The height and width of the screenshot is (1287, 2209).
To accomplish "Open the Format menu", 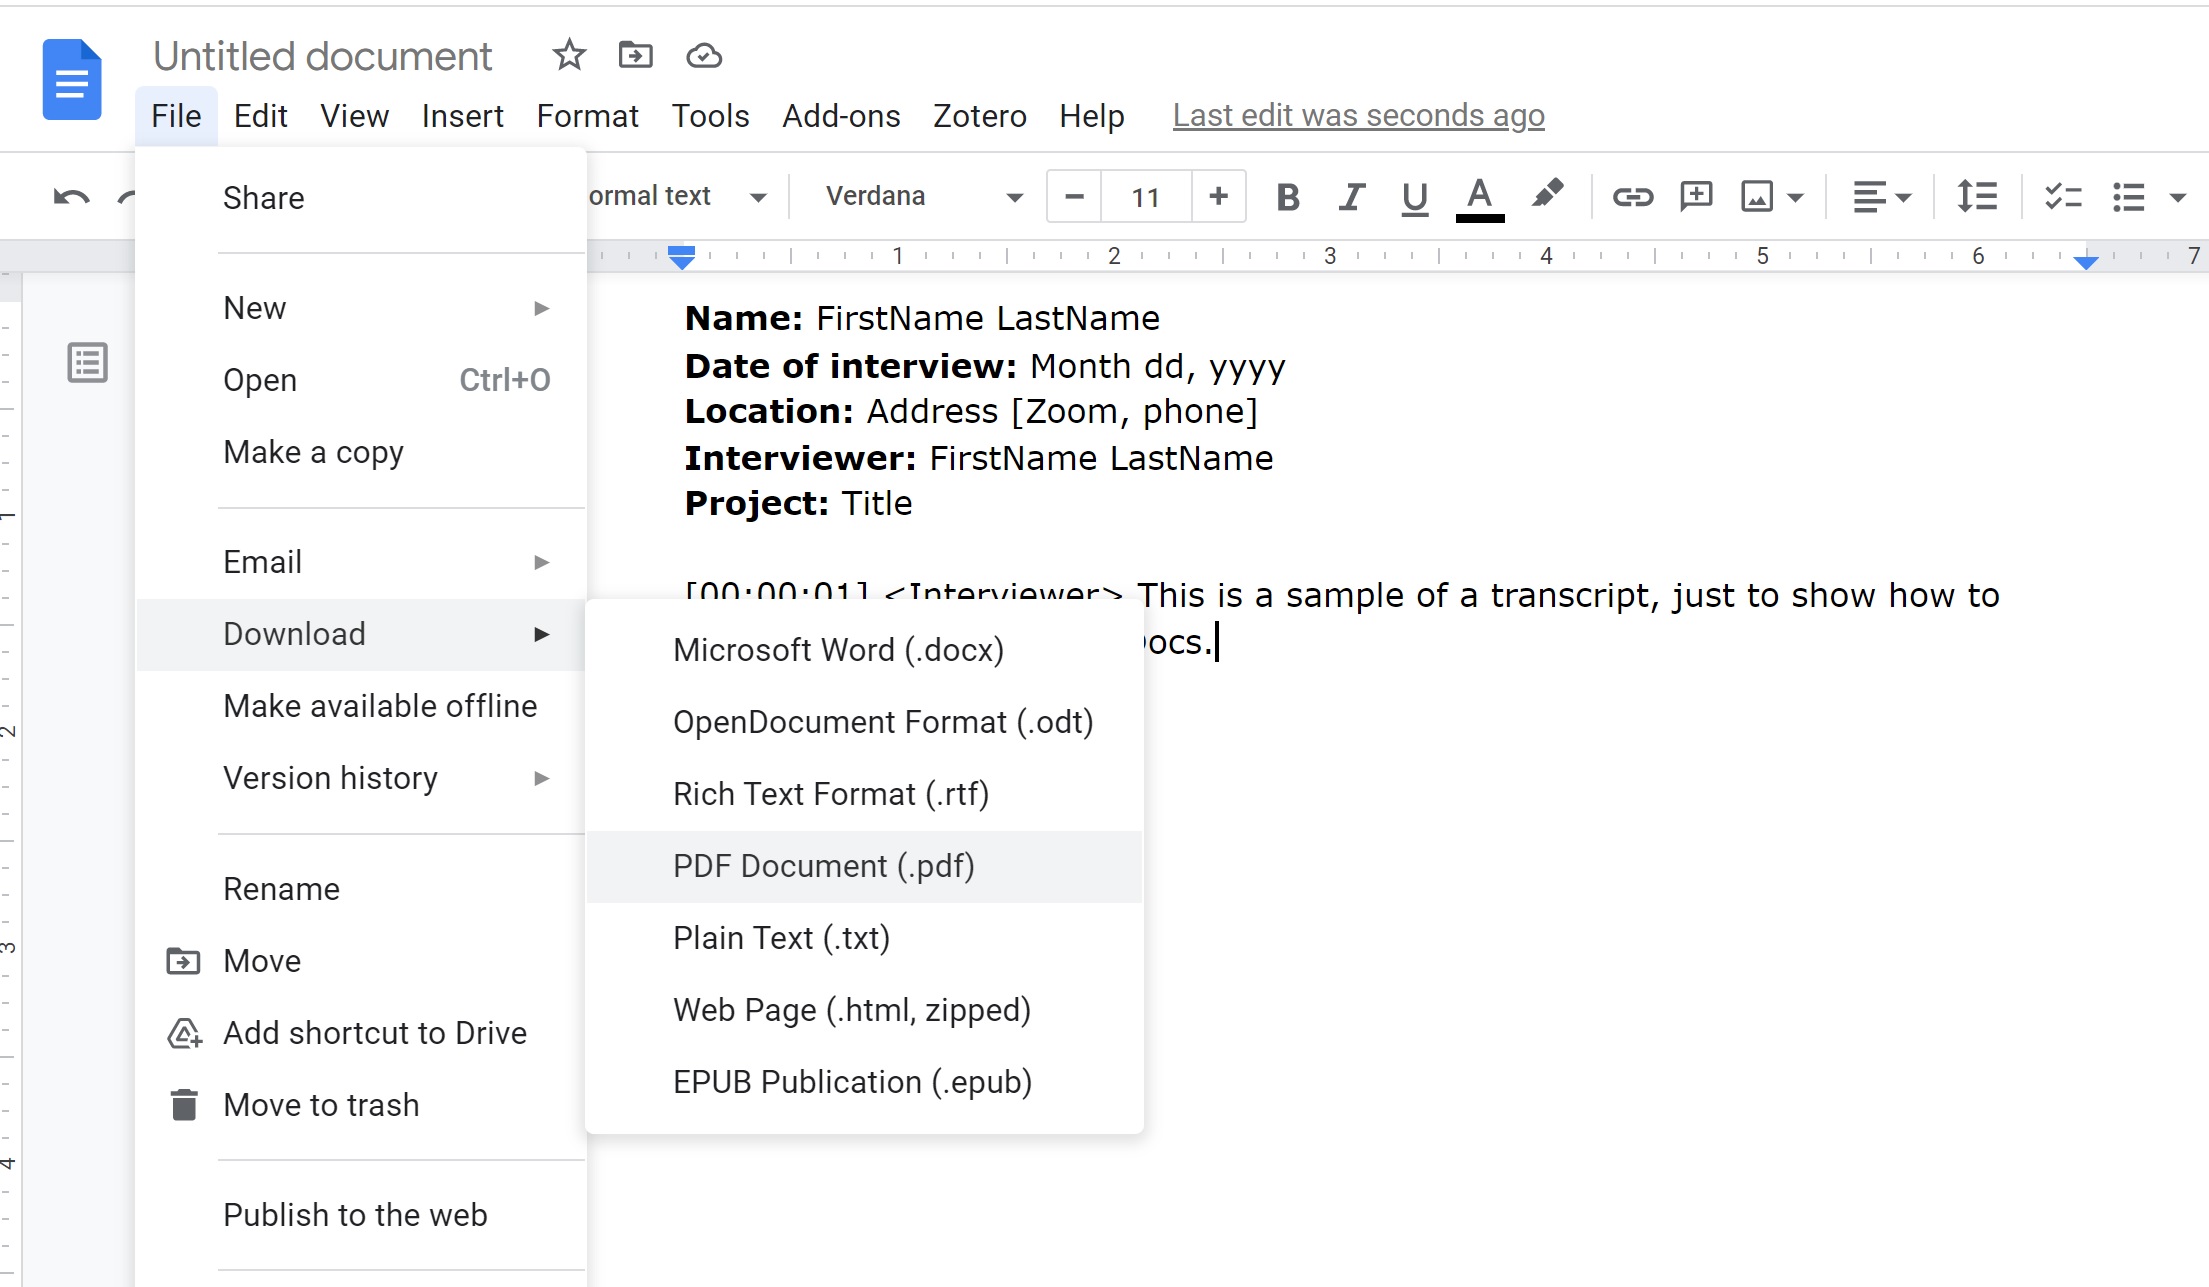I will click(x=587, y=116).
